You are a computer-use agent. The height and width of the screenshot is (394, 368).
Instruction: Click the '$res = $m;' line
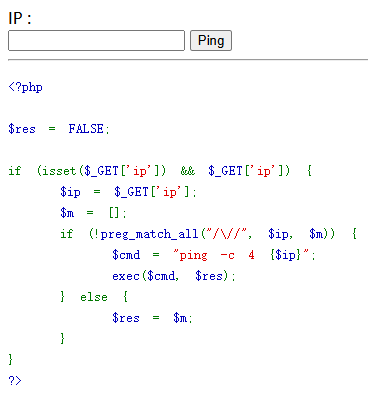pos(152,318)
